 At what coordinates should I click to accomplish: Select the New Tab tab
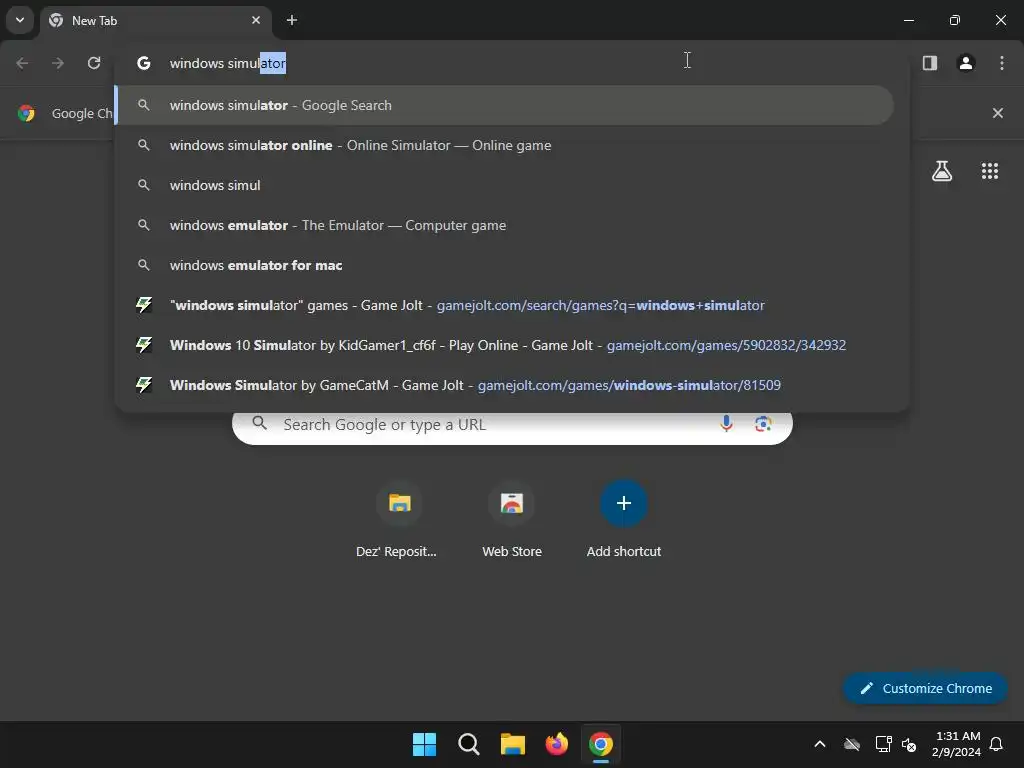pyautogui.click(x=155, y=20)
